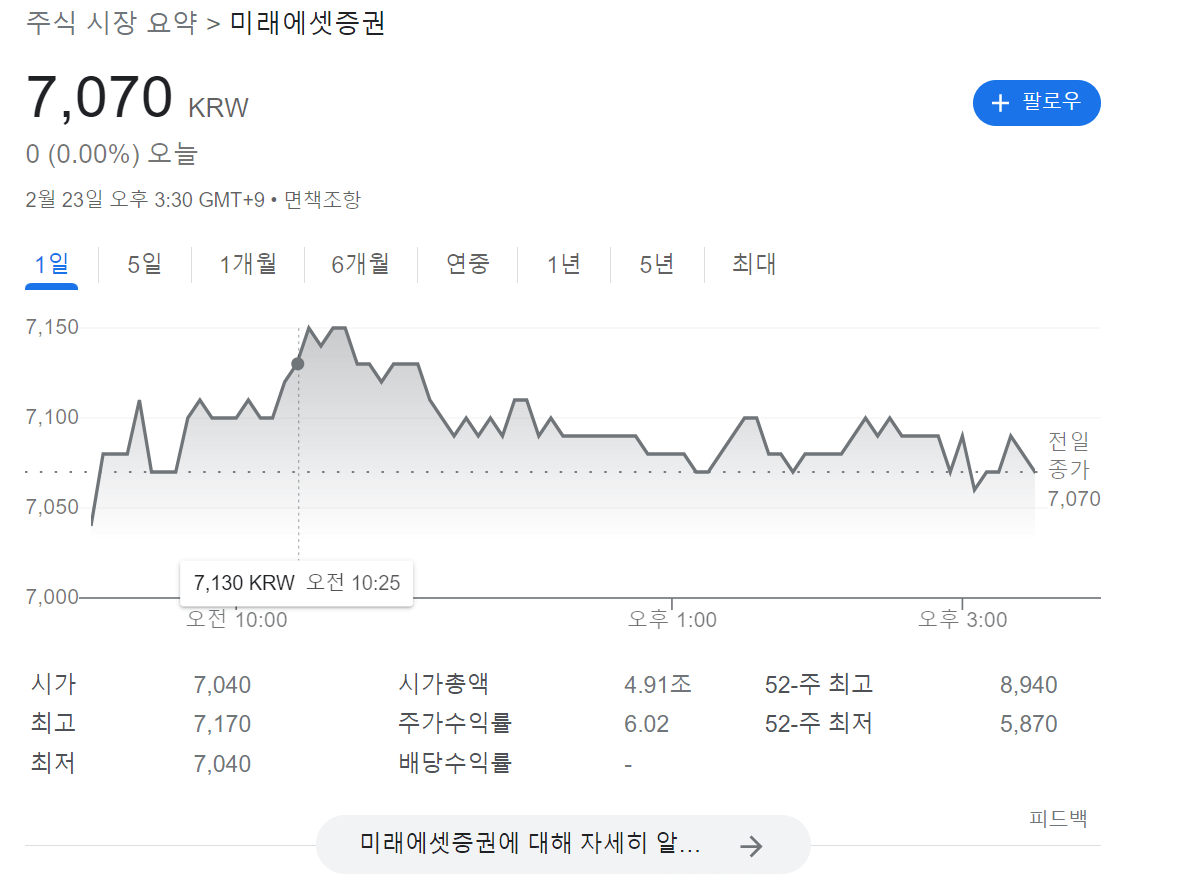The image size is (1192, 879).
Task: Open the 6개월 chart tab
Action: point(360,265)
